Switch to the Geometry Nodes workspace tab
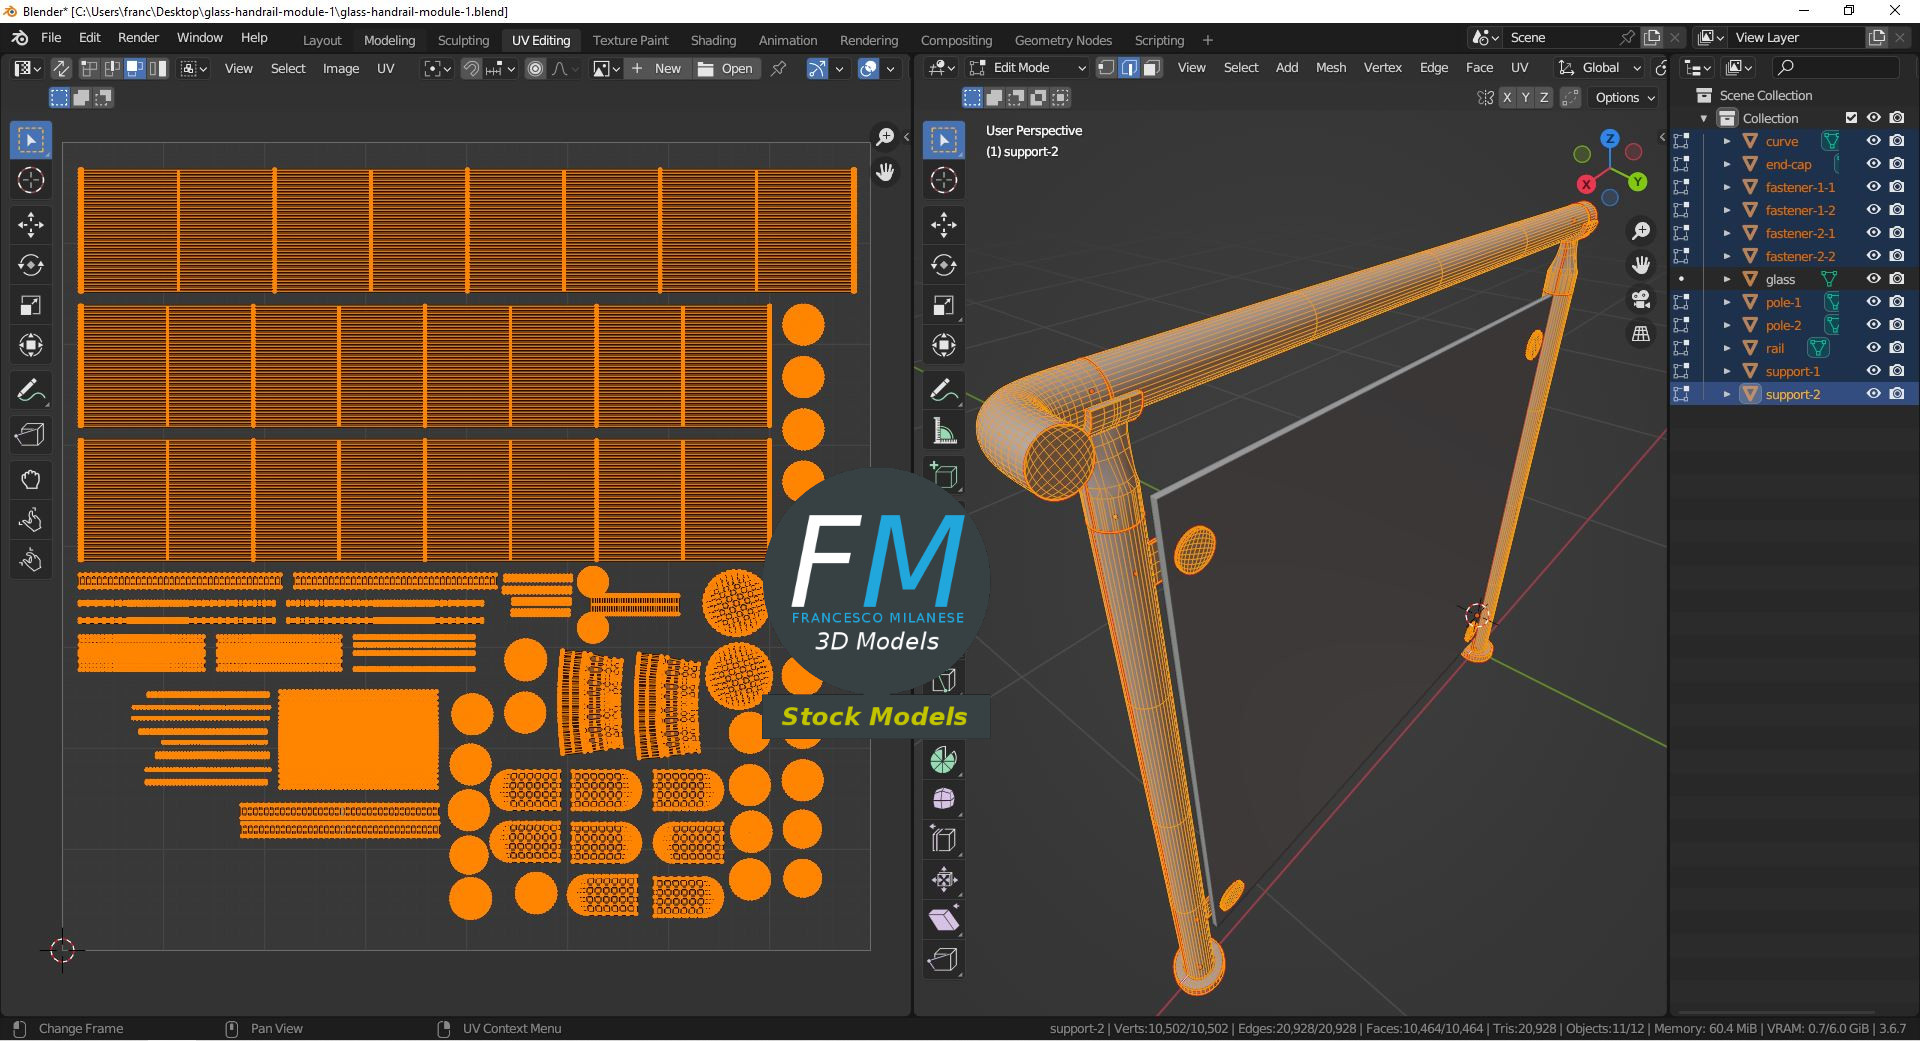 click(1063, 40)
